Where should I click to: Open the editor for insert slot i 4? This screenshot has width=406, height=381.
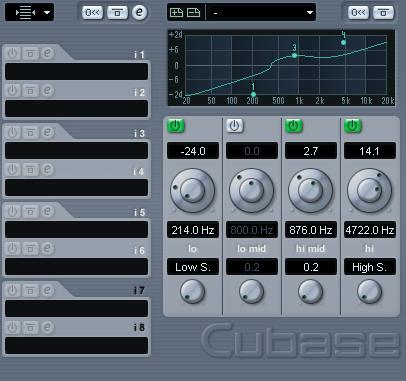[x=48, y=170]
